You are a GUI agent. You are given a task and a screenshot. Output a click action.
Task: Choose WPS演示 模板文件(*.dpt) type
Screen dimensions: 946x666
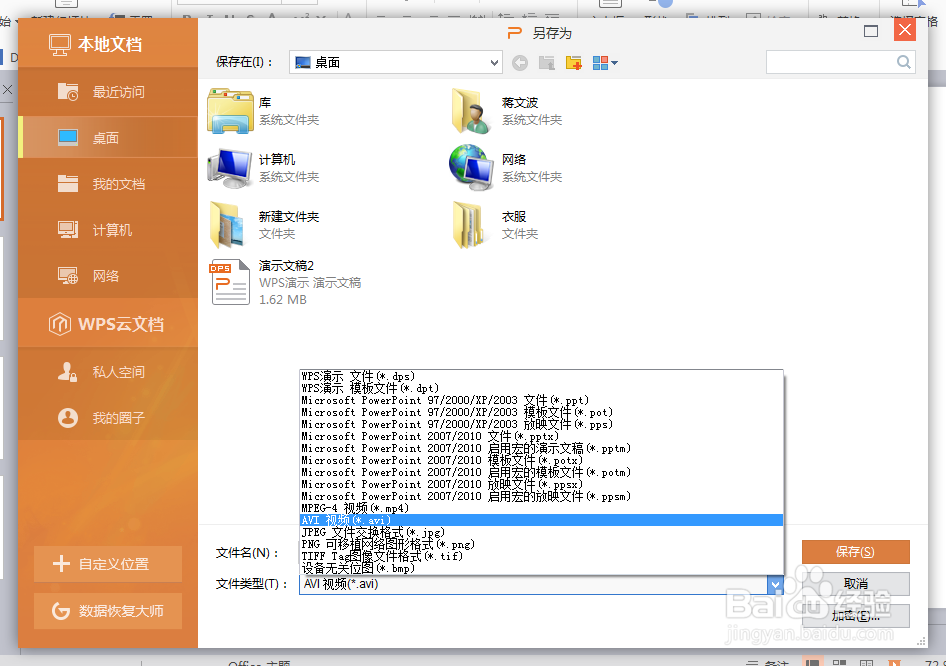pyautogui.click(x=541, y=388)
